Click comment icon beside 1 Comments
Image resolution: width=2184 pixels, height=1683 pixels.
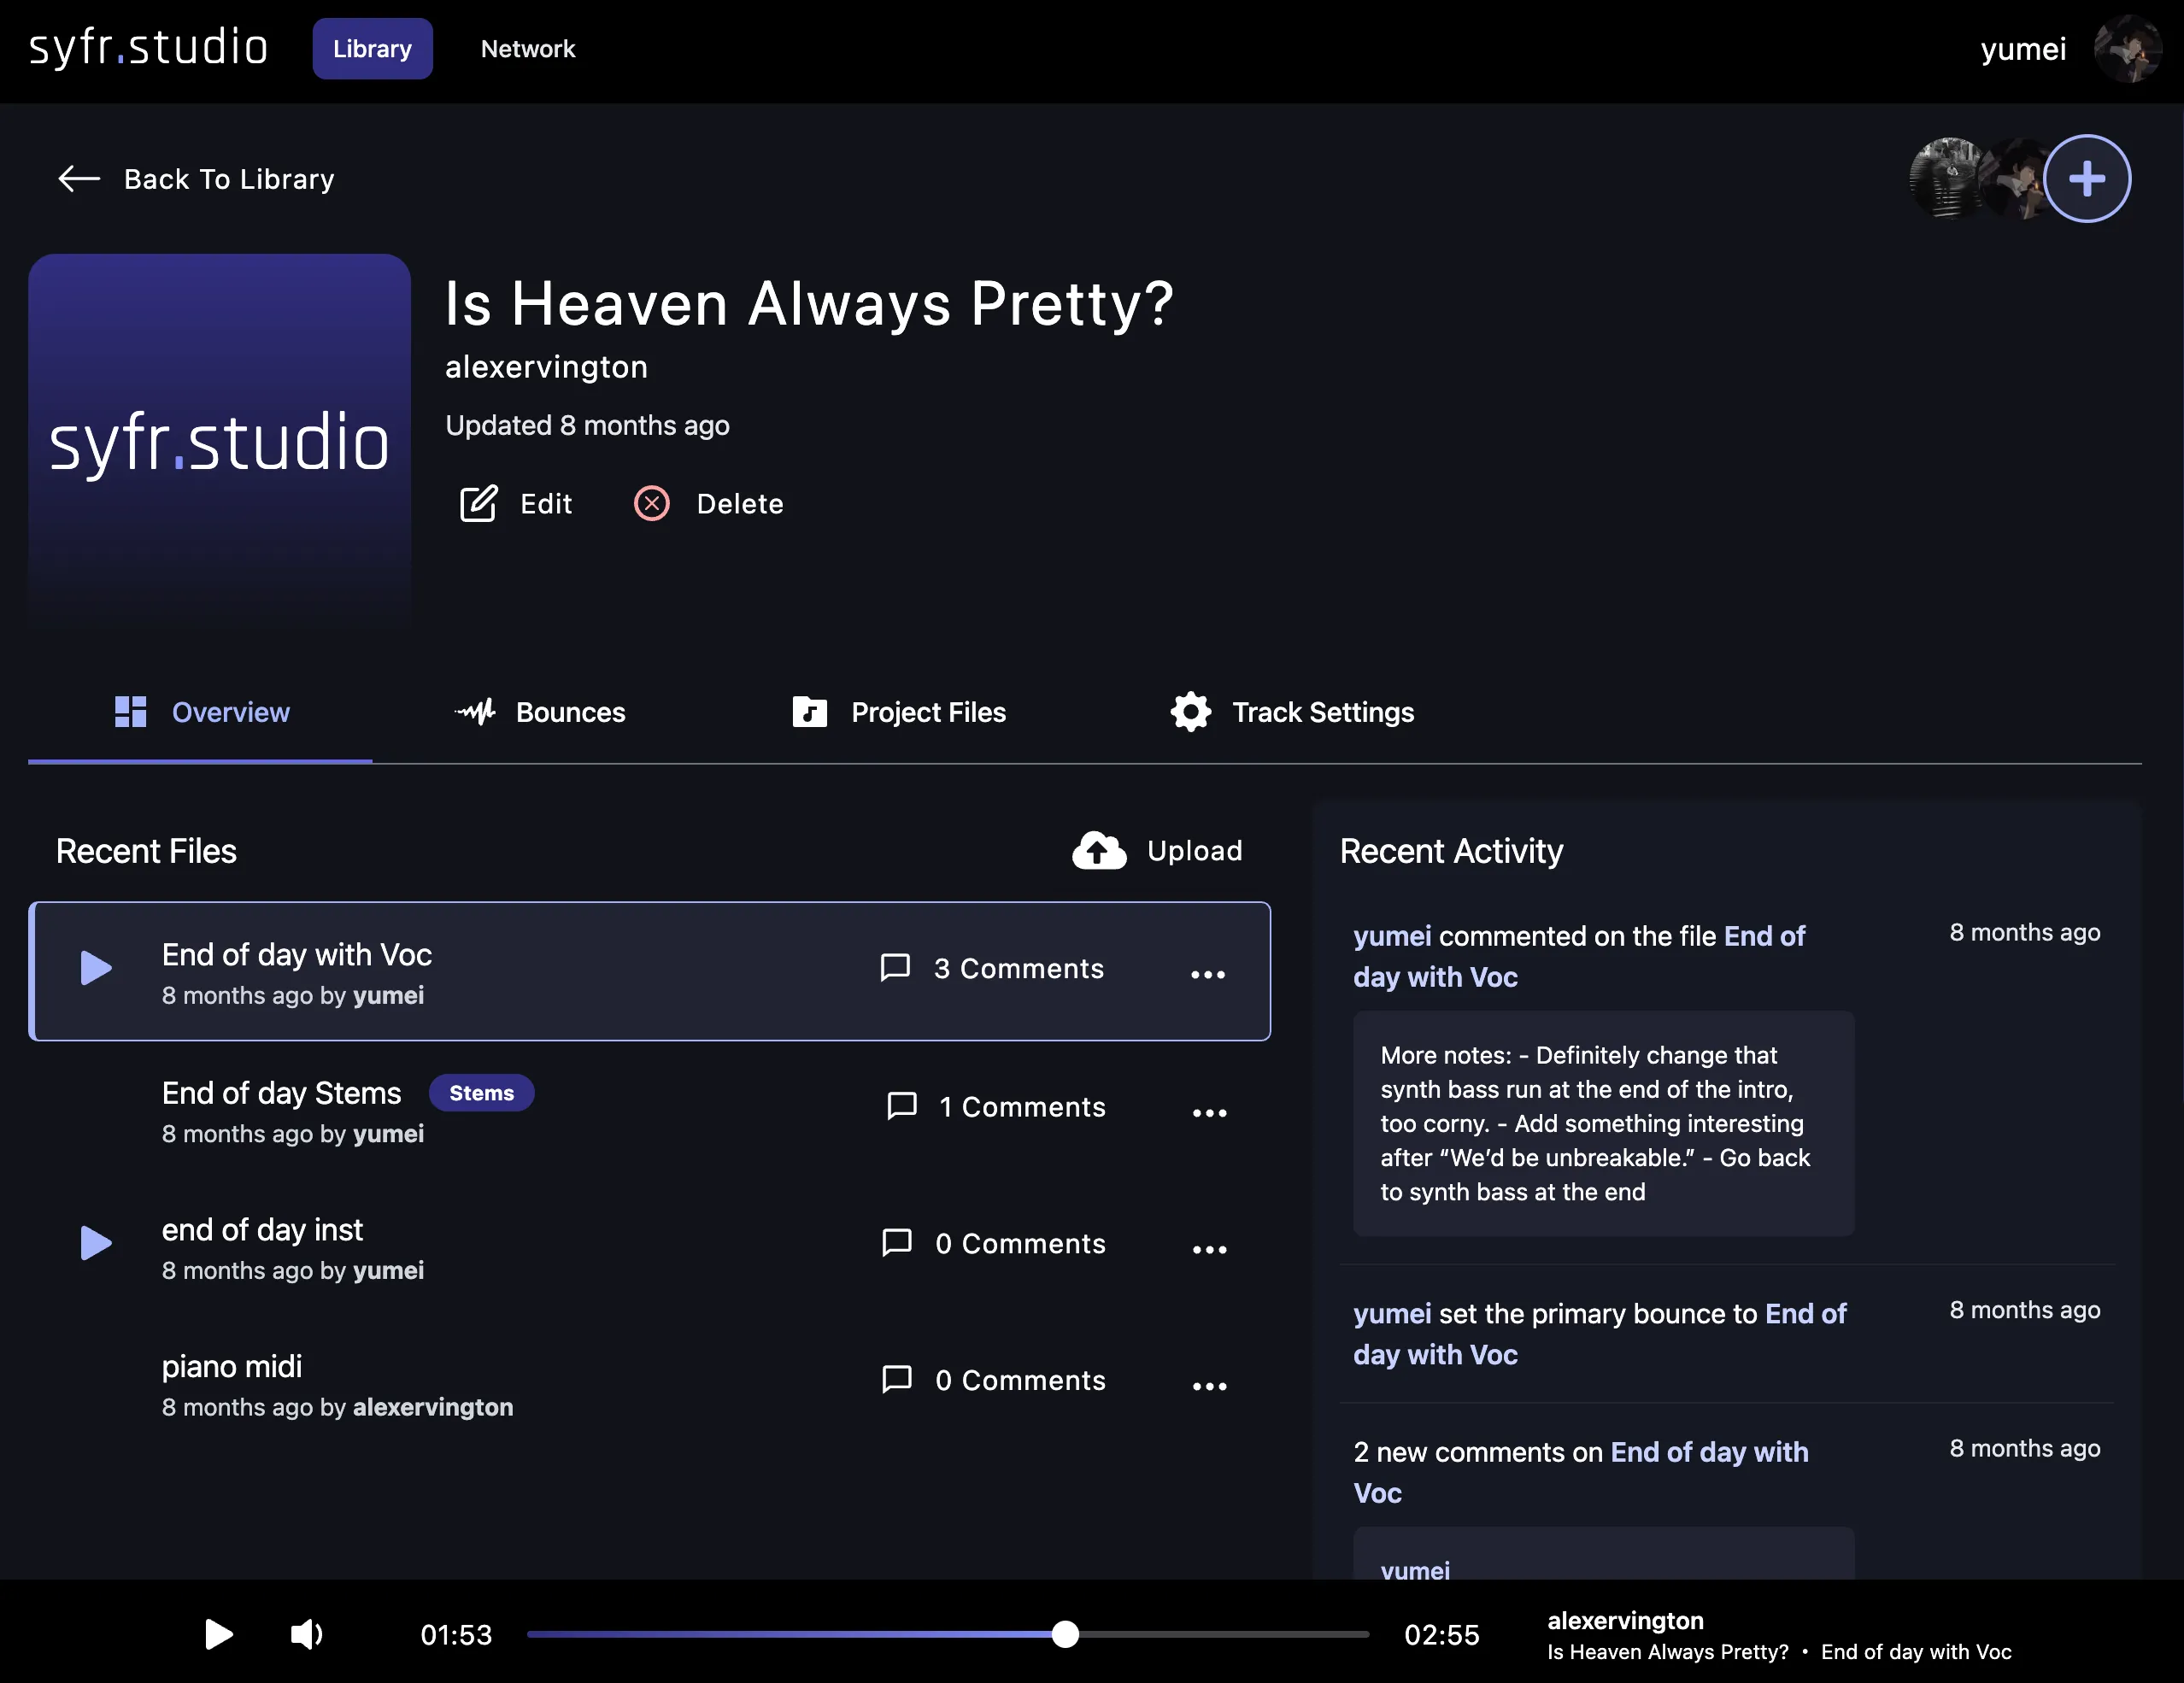(902, 1106)
